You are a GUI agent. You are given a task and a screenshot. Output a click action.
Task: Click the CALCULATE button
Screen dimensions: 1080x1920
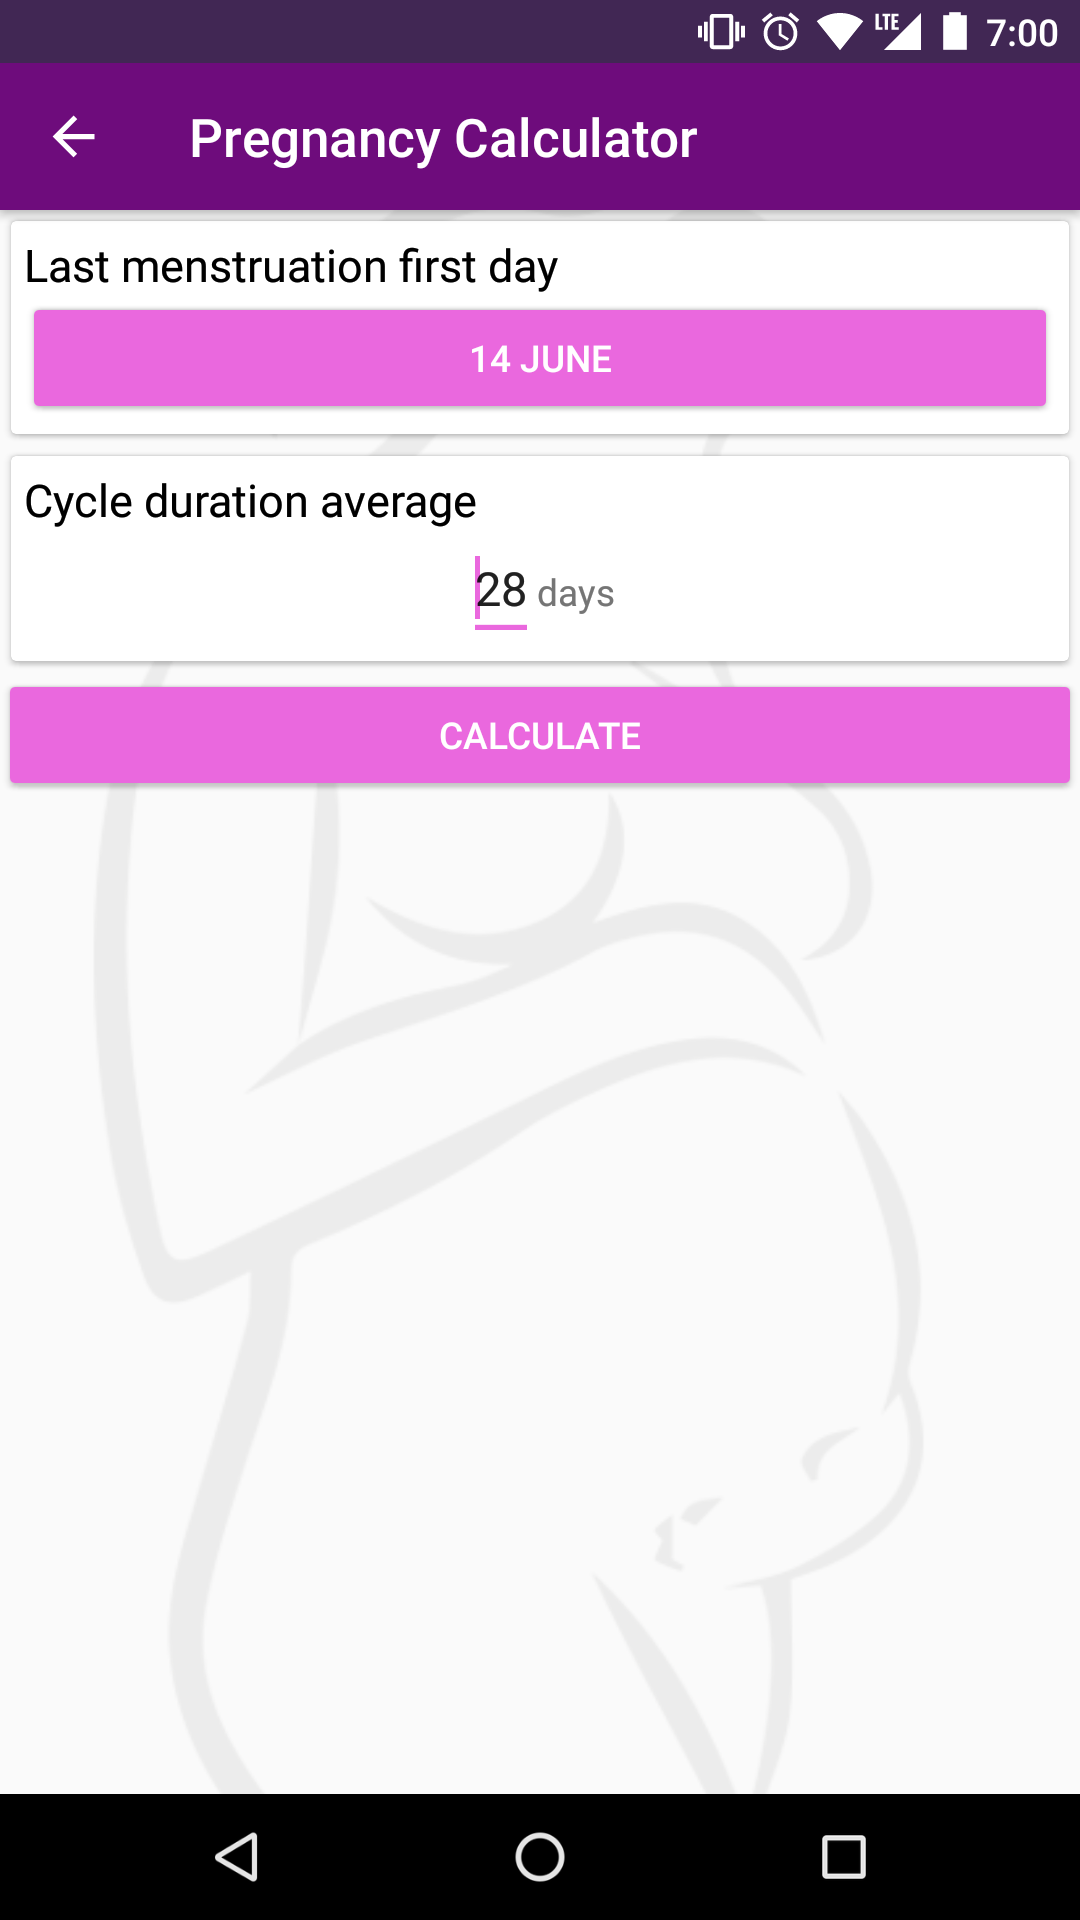[x=540, y=735]
